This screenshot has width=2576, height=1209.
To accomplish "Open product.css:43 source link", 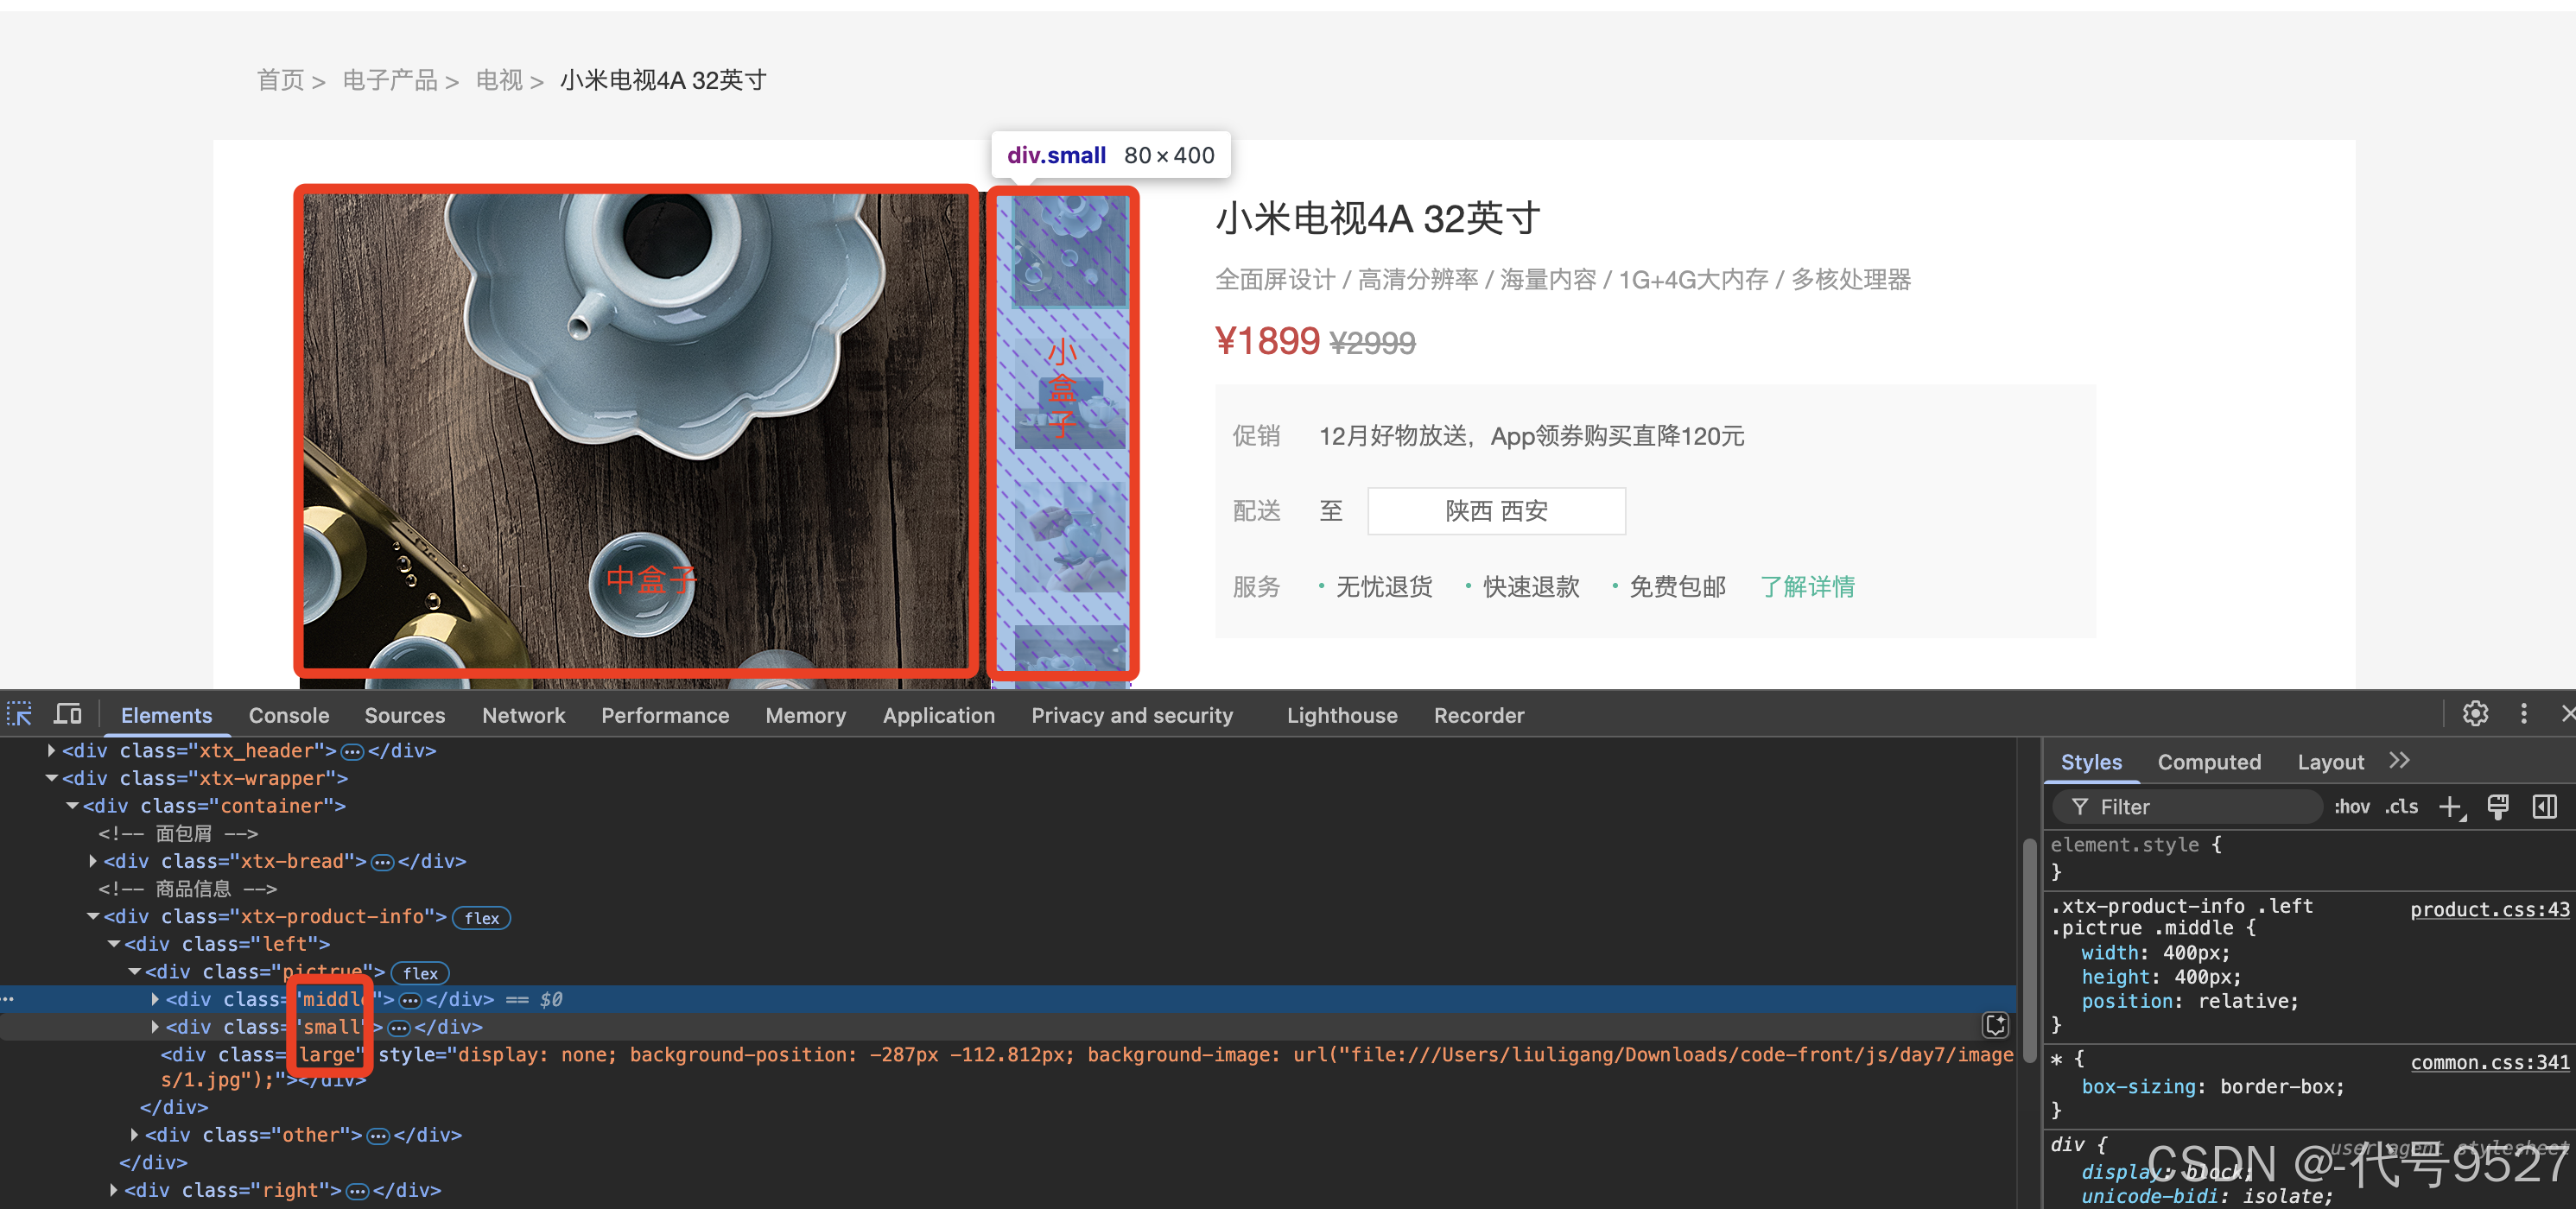I will tap(2489, 909).
